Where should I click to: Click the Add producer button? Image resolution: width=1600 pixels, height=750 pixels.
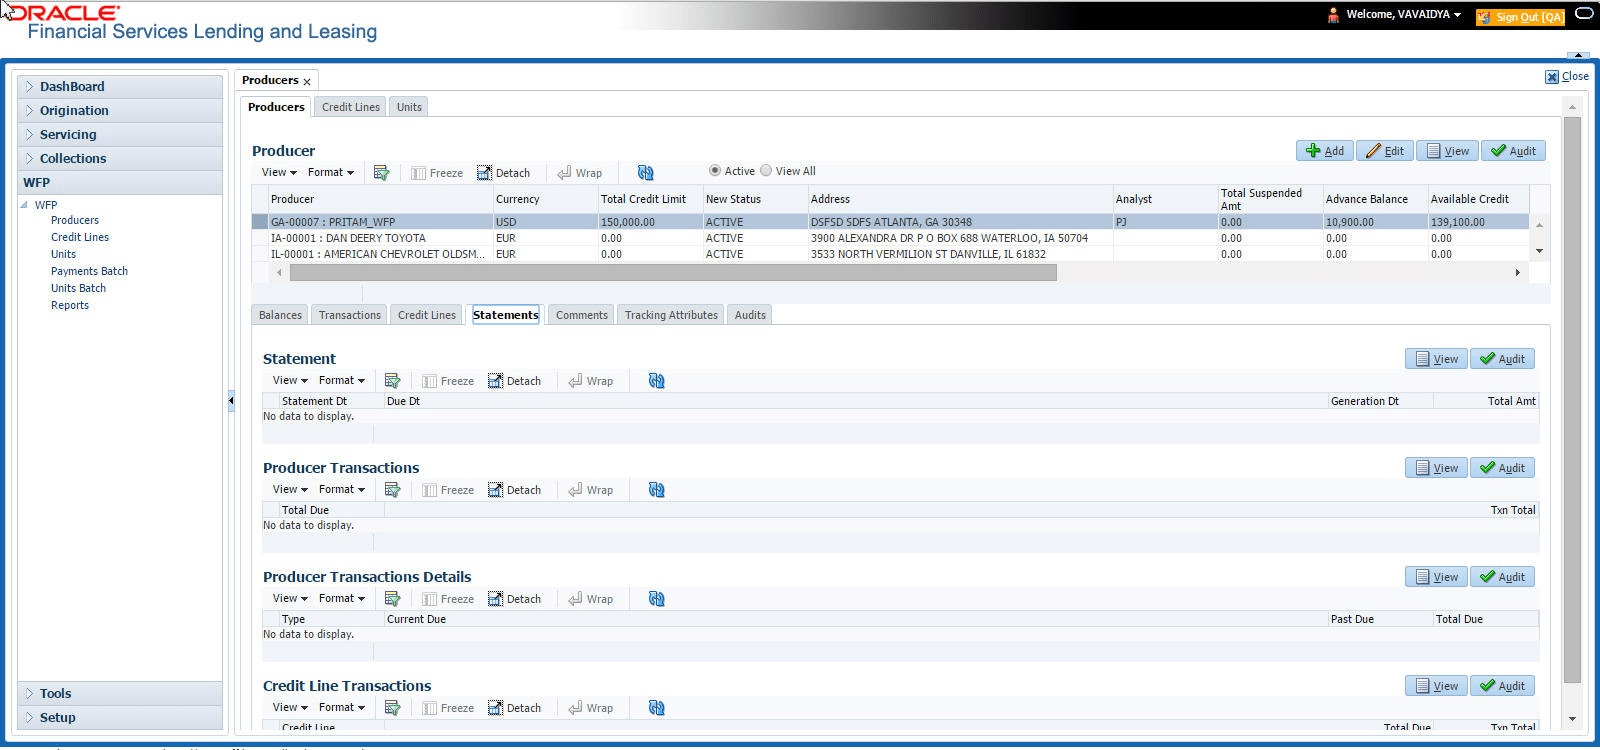[x=1325, y=151]
